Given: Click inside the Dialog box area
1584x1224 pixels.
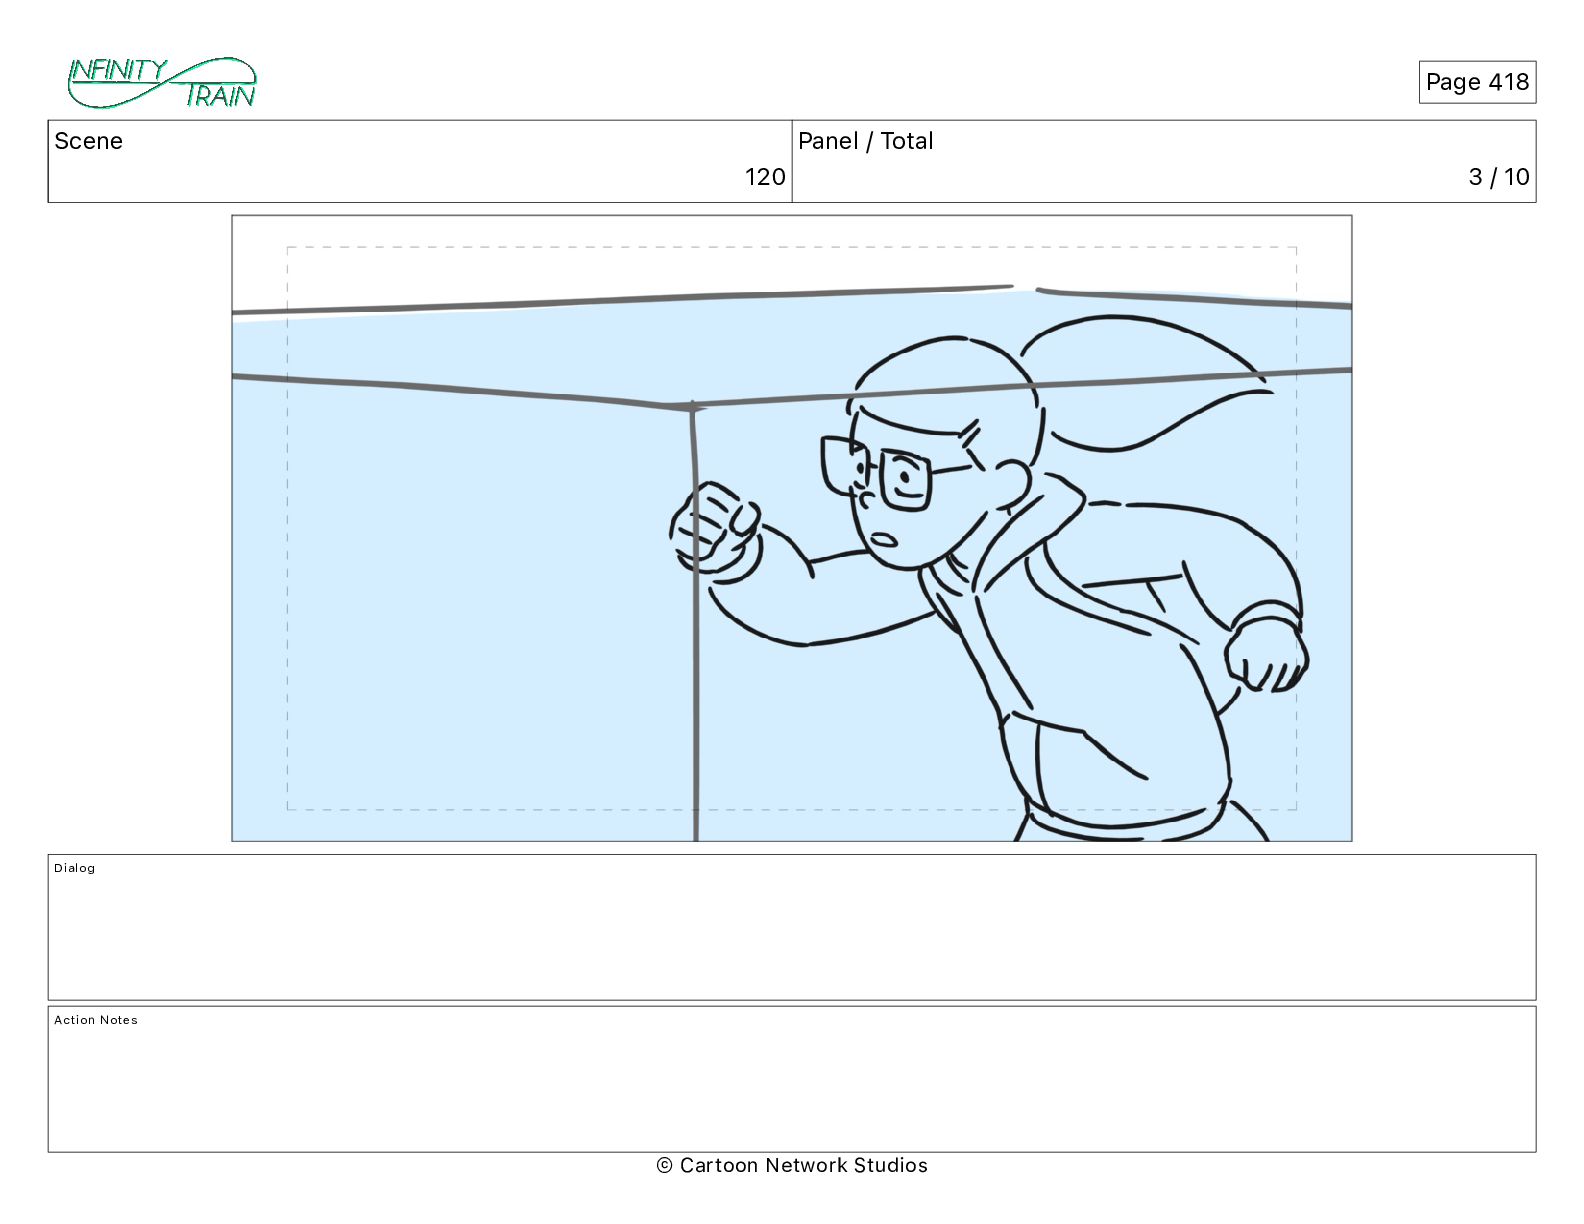Looking at the screenshot, I should coord(792,927).
